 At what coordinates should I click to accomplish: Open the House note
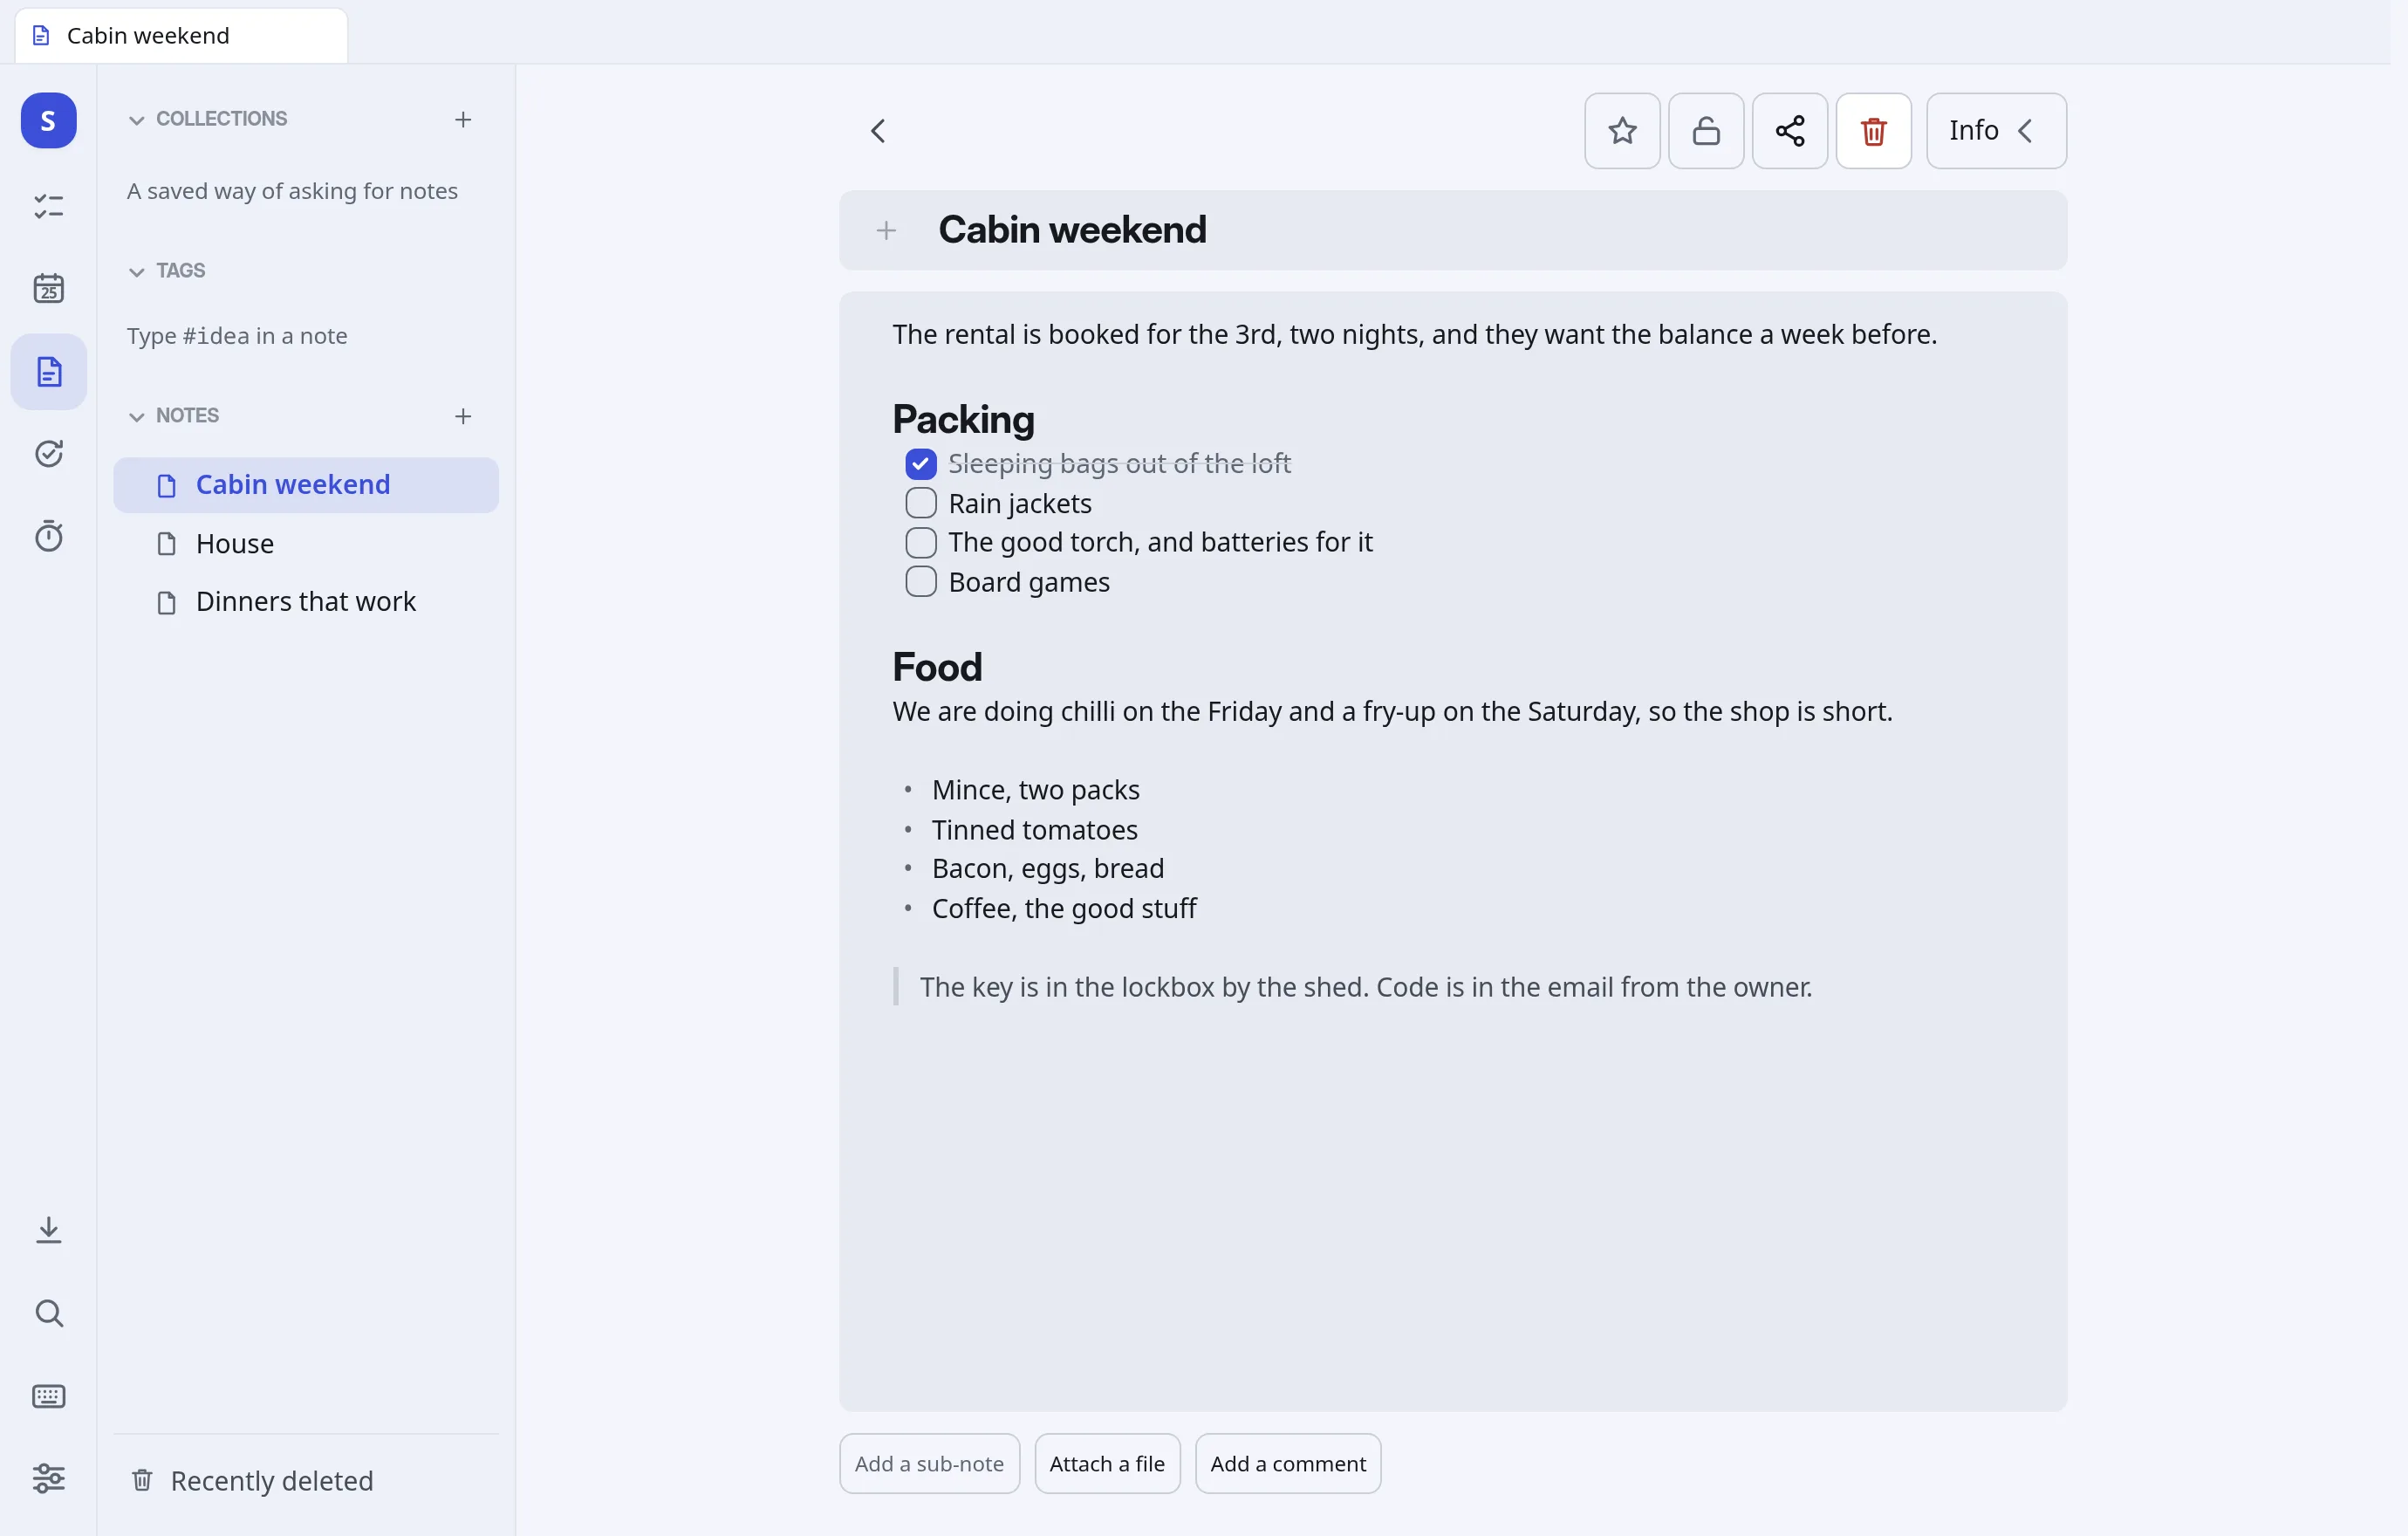pyautogui.click(x=306, y=544)
